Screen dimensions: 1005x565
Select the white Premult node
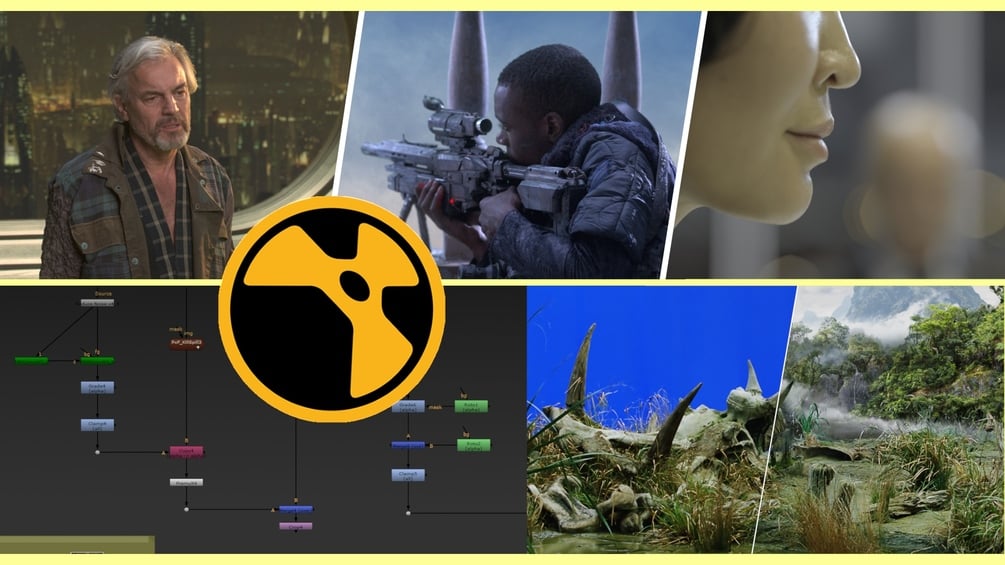187,482
